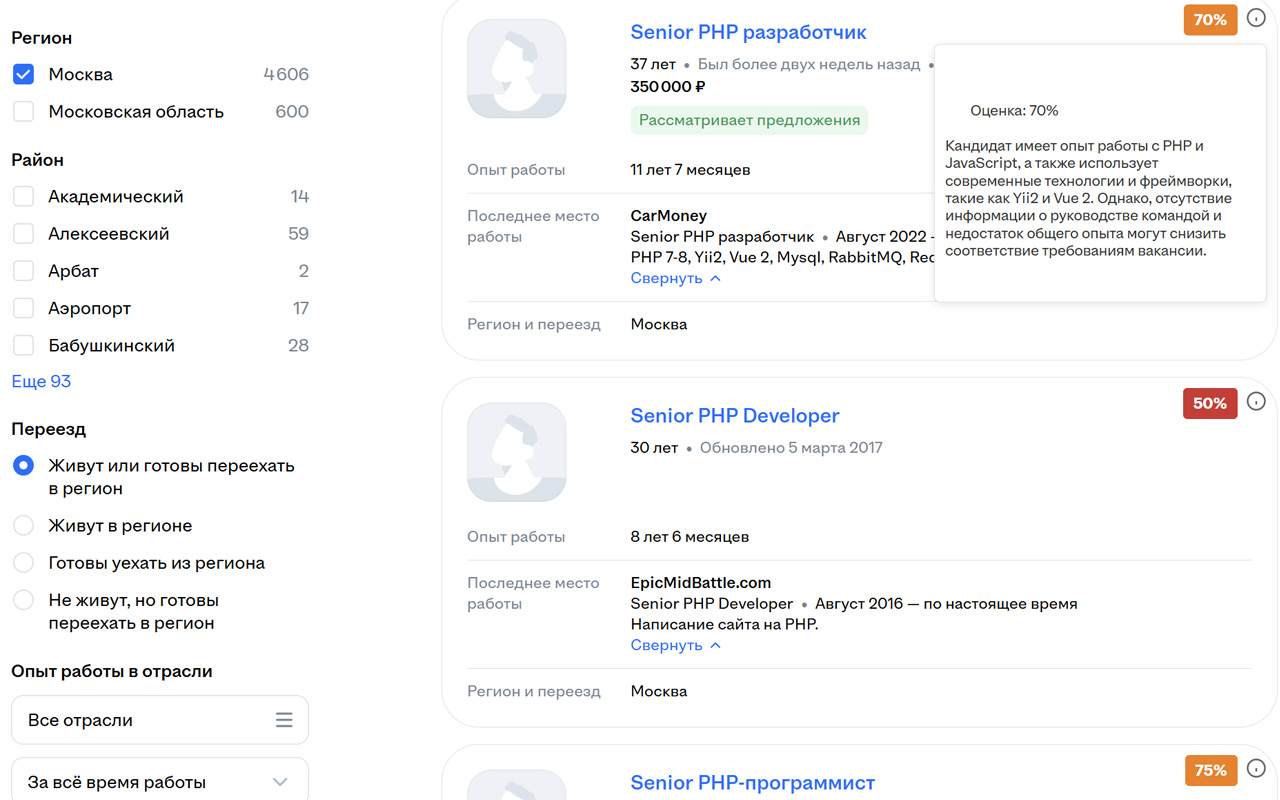Uncheck the Москва region checkbox
The width and height of the screenshot is (1280, 800).
coord(23,74)
